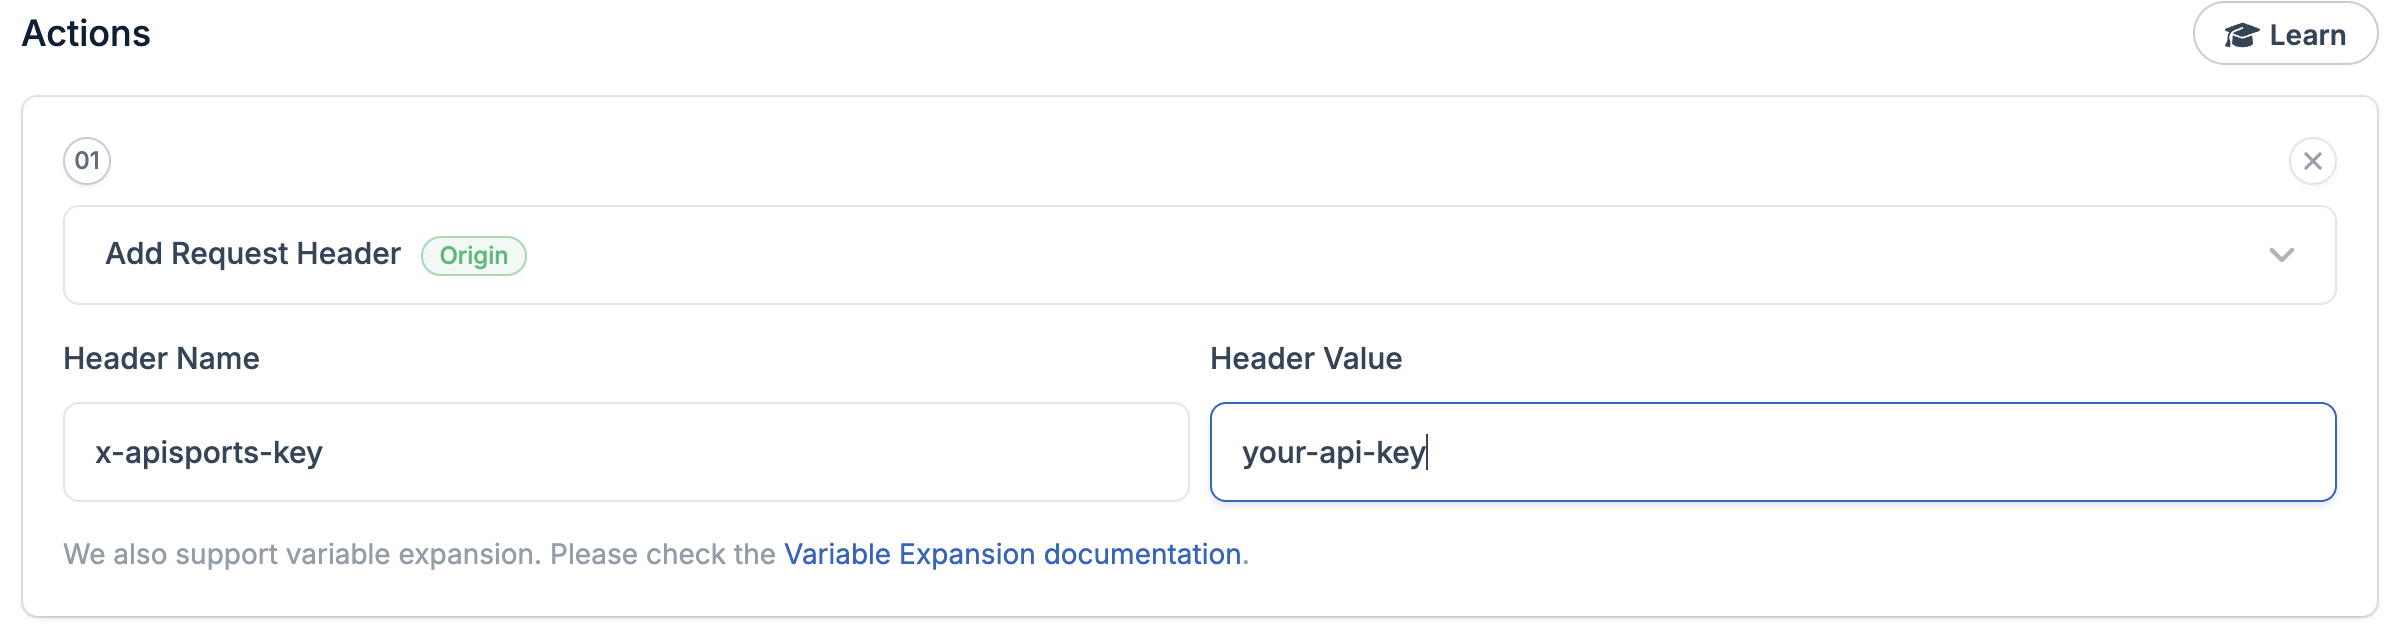Click the your-api-key text
The width and height of the screenshot is (2400, 632).
point(1333,453)
